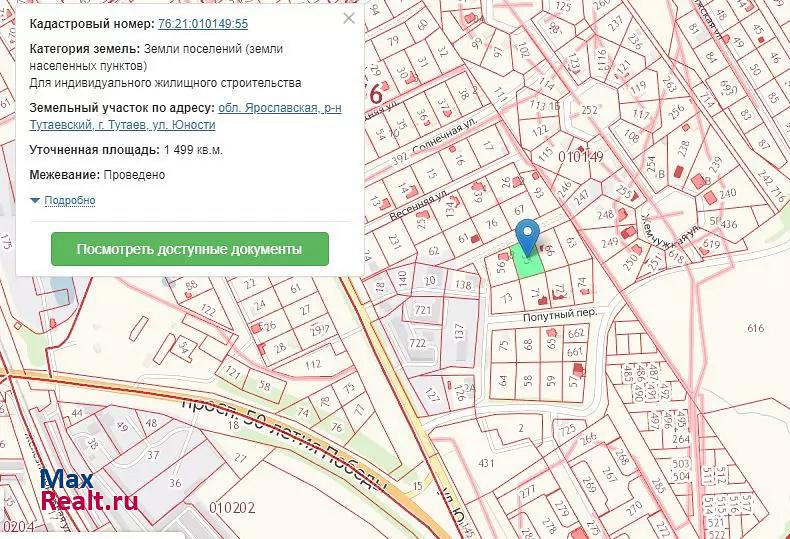Click the large parcel numbered 616
The width and height of the screenshot is (790, 539).
[754, 328]
